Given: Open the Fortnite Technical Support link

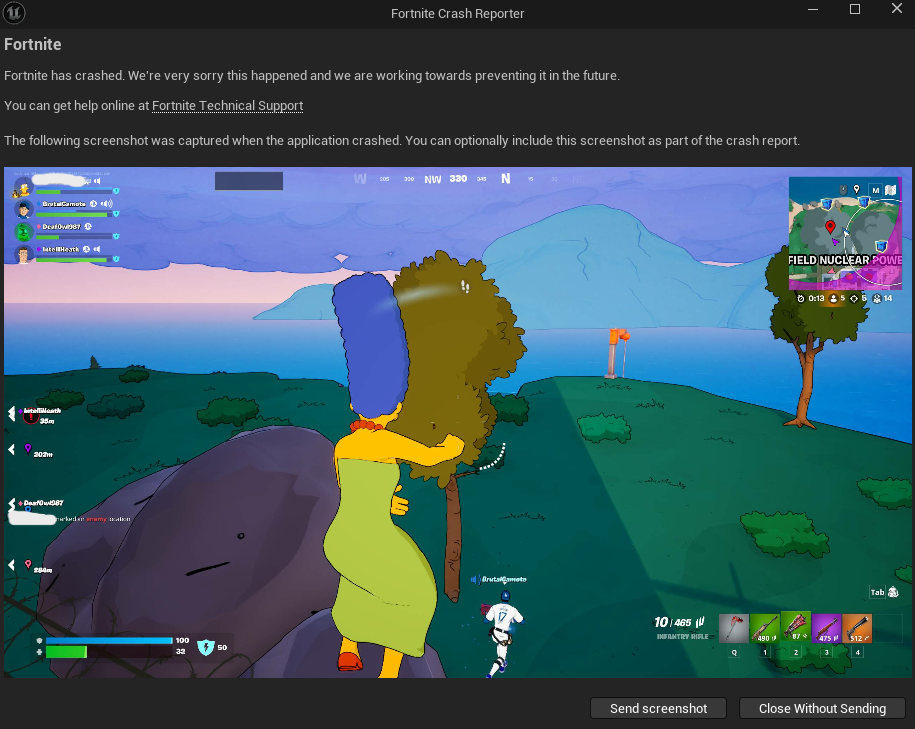Looking at the screenshot, I should [x=228, y=106].
